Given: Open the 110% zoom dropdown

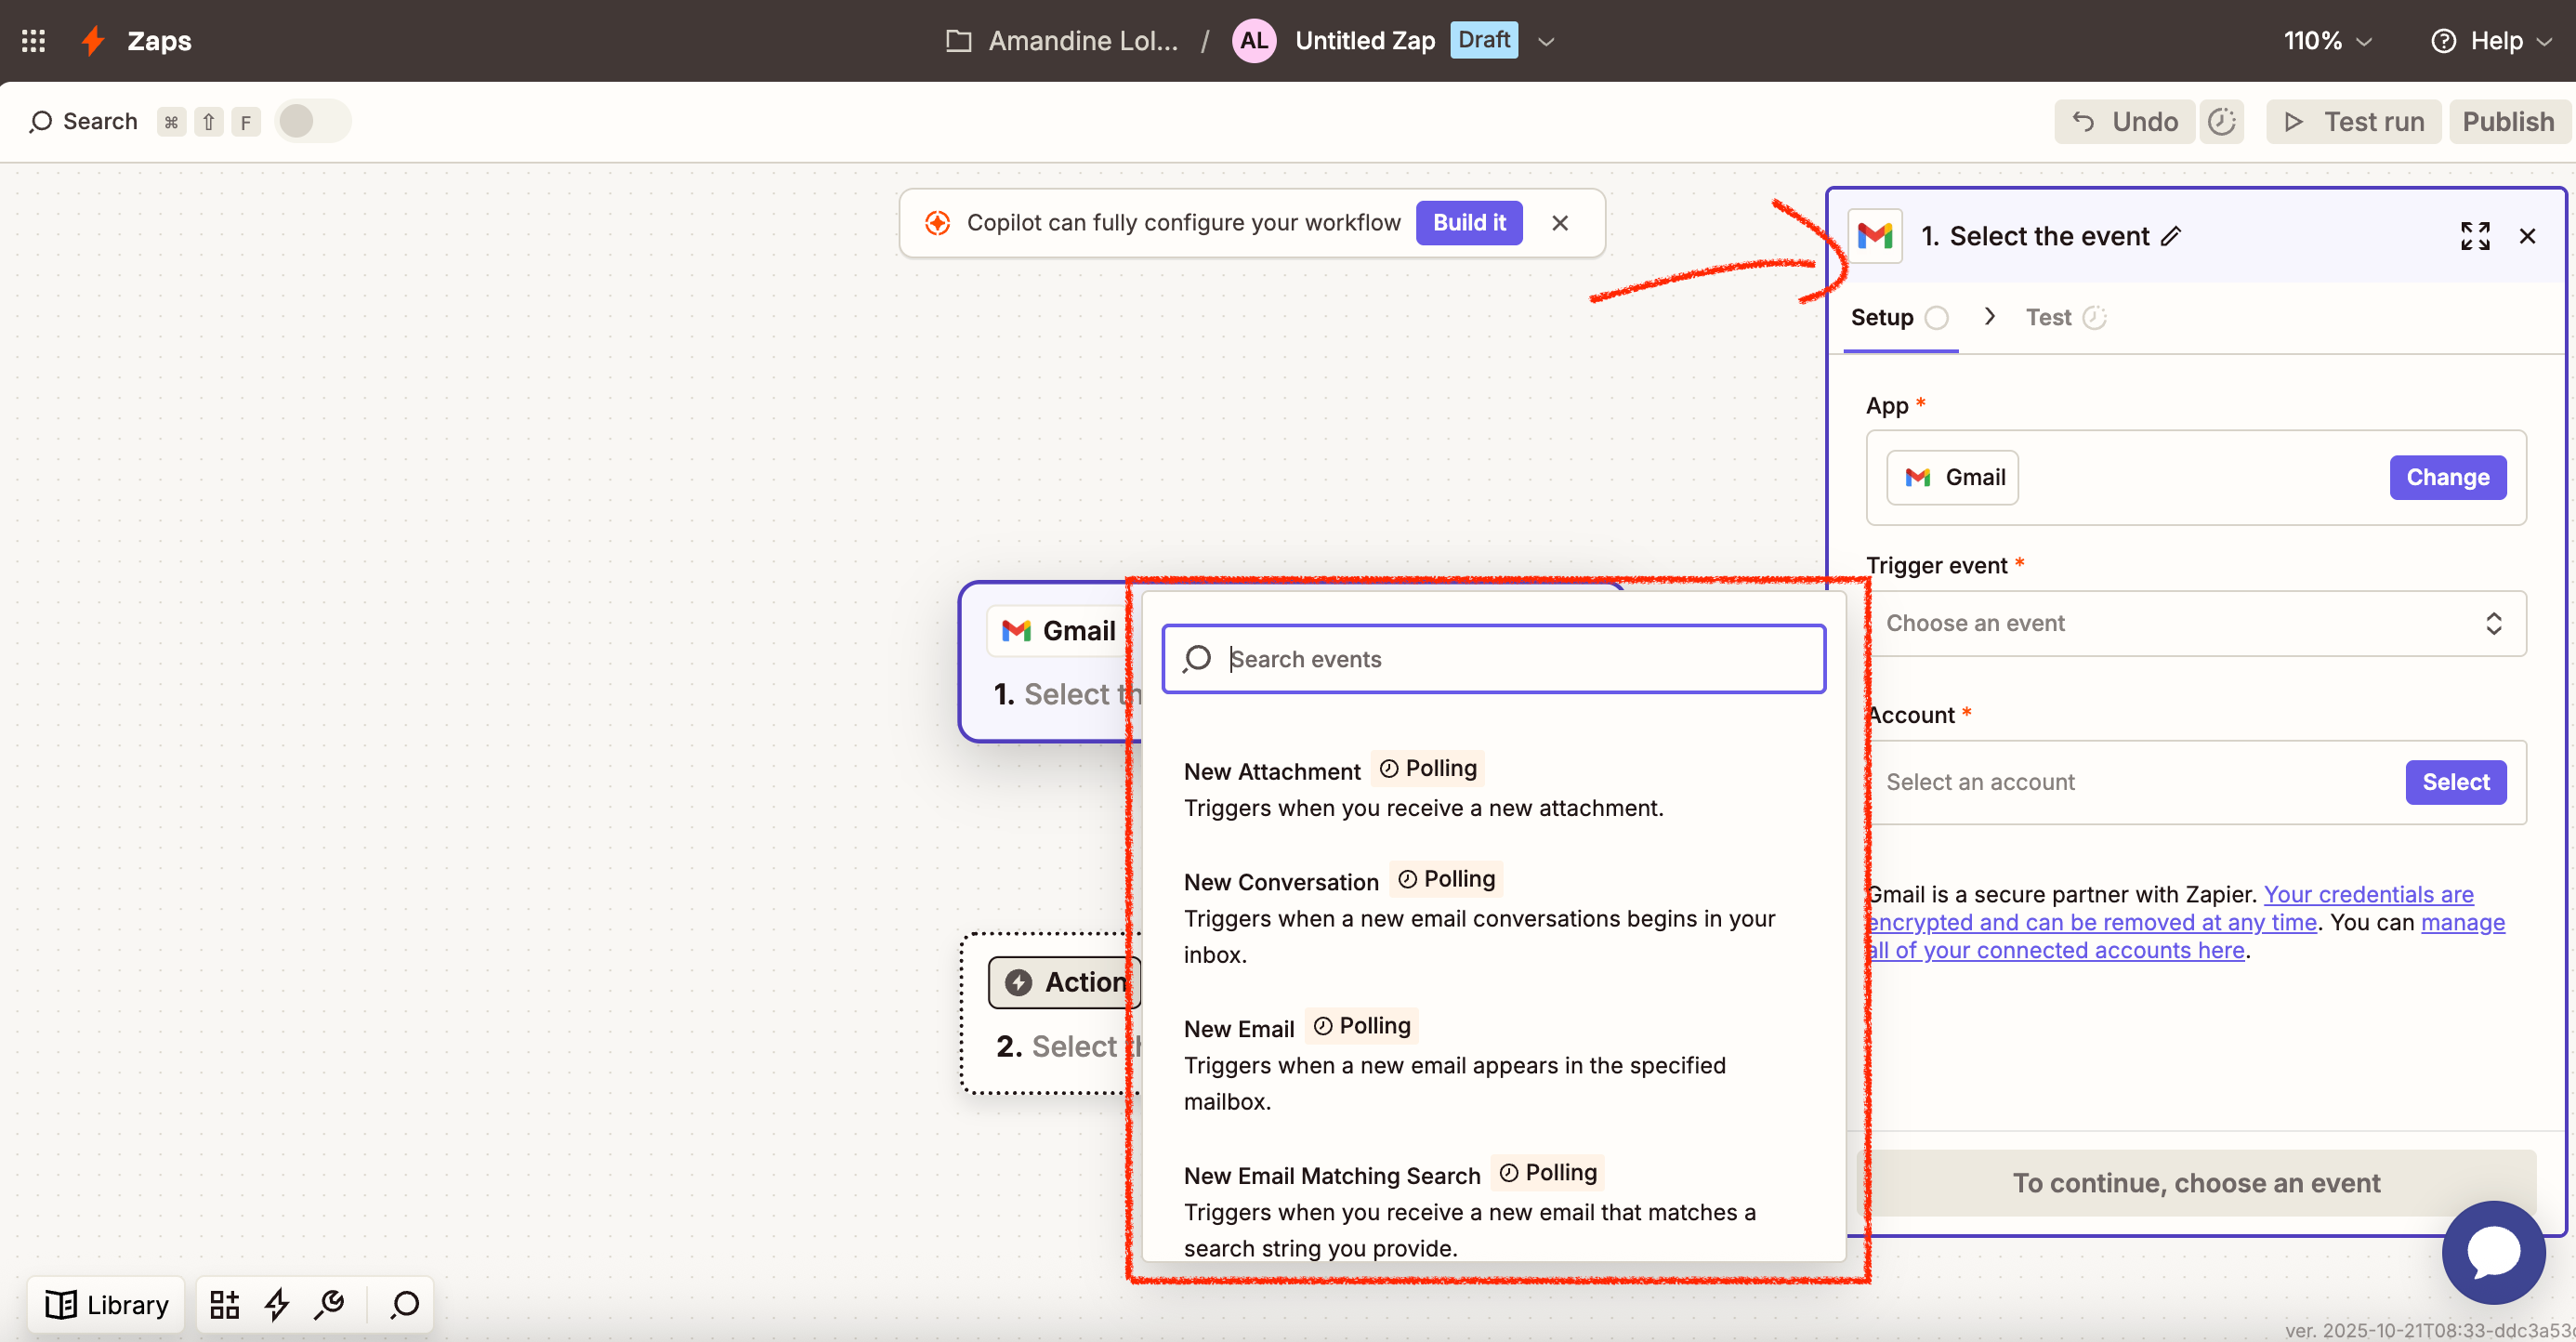Looking at the screenshot, I should pyautogui.click(x=2327, y=41).
